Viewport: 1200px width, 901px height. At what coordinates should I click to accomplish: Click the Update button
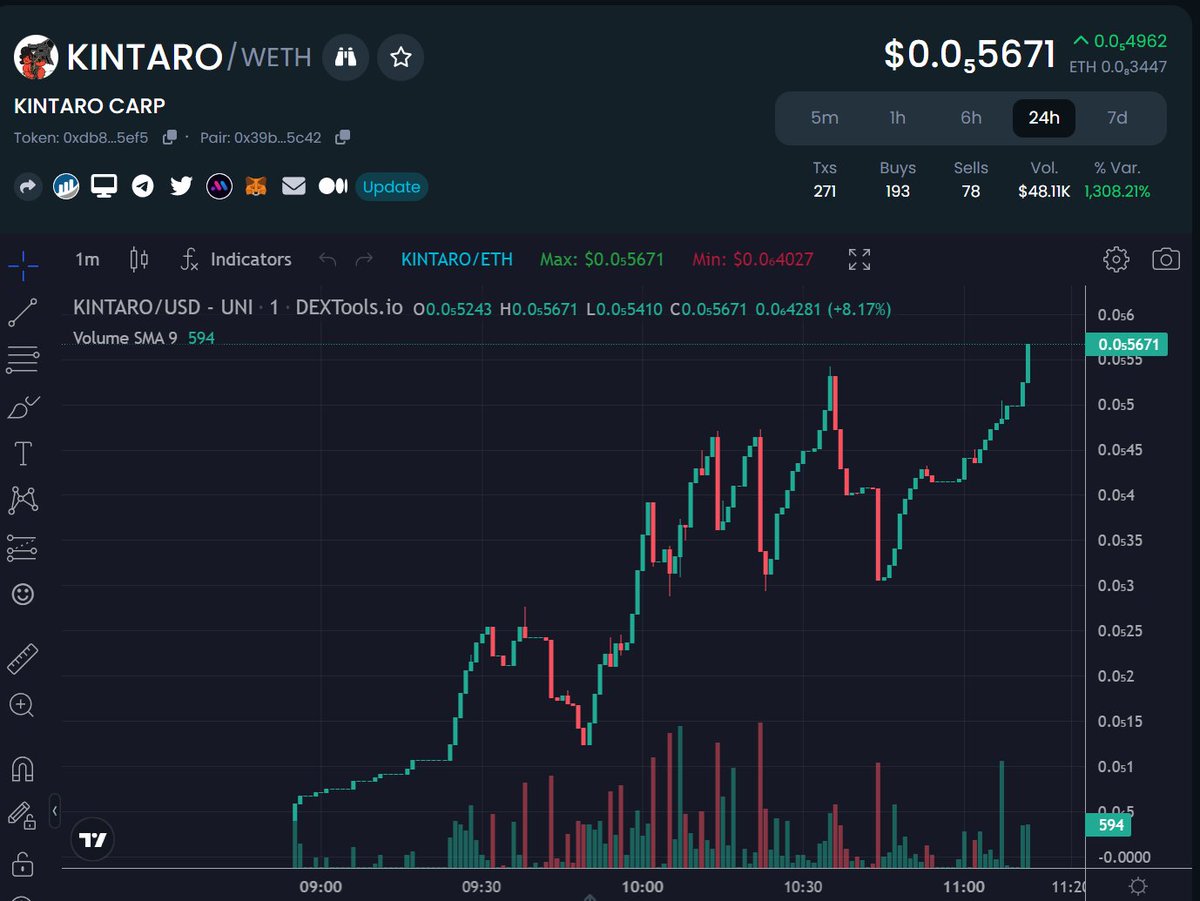point(391,186)
